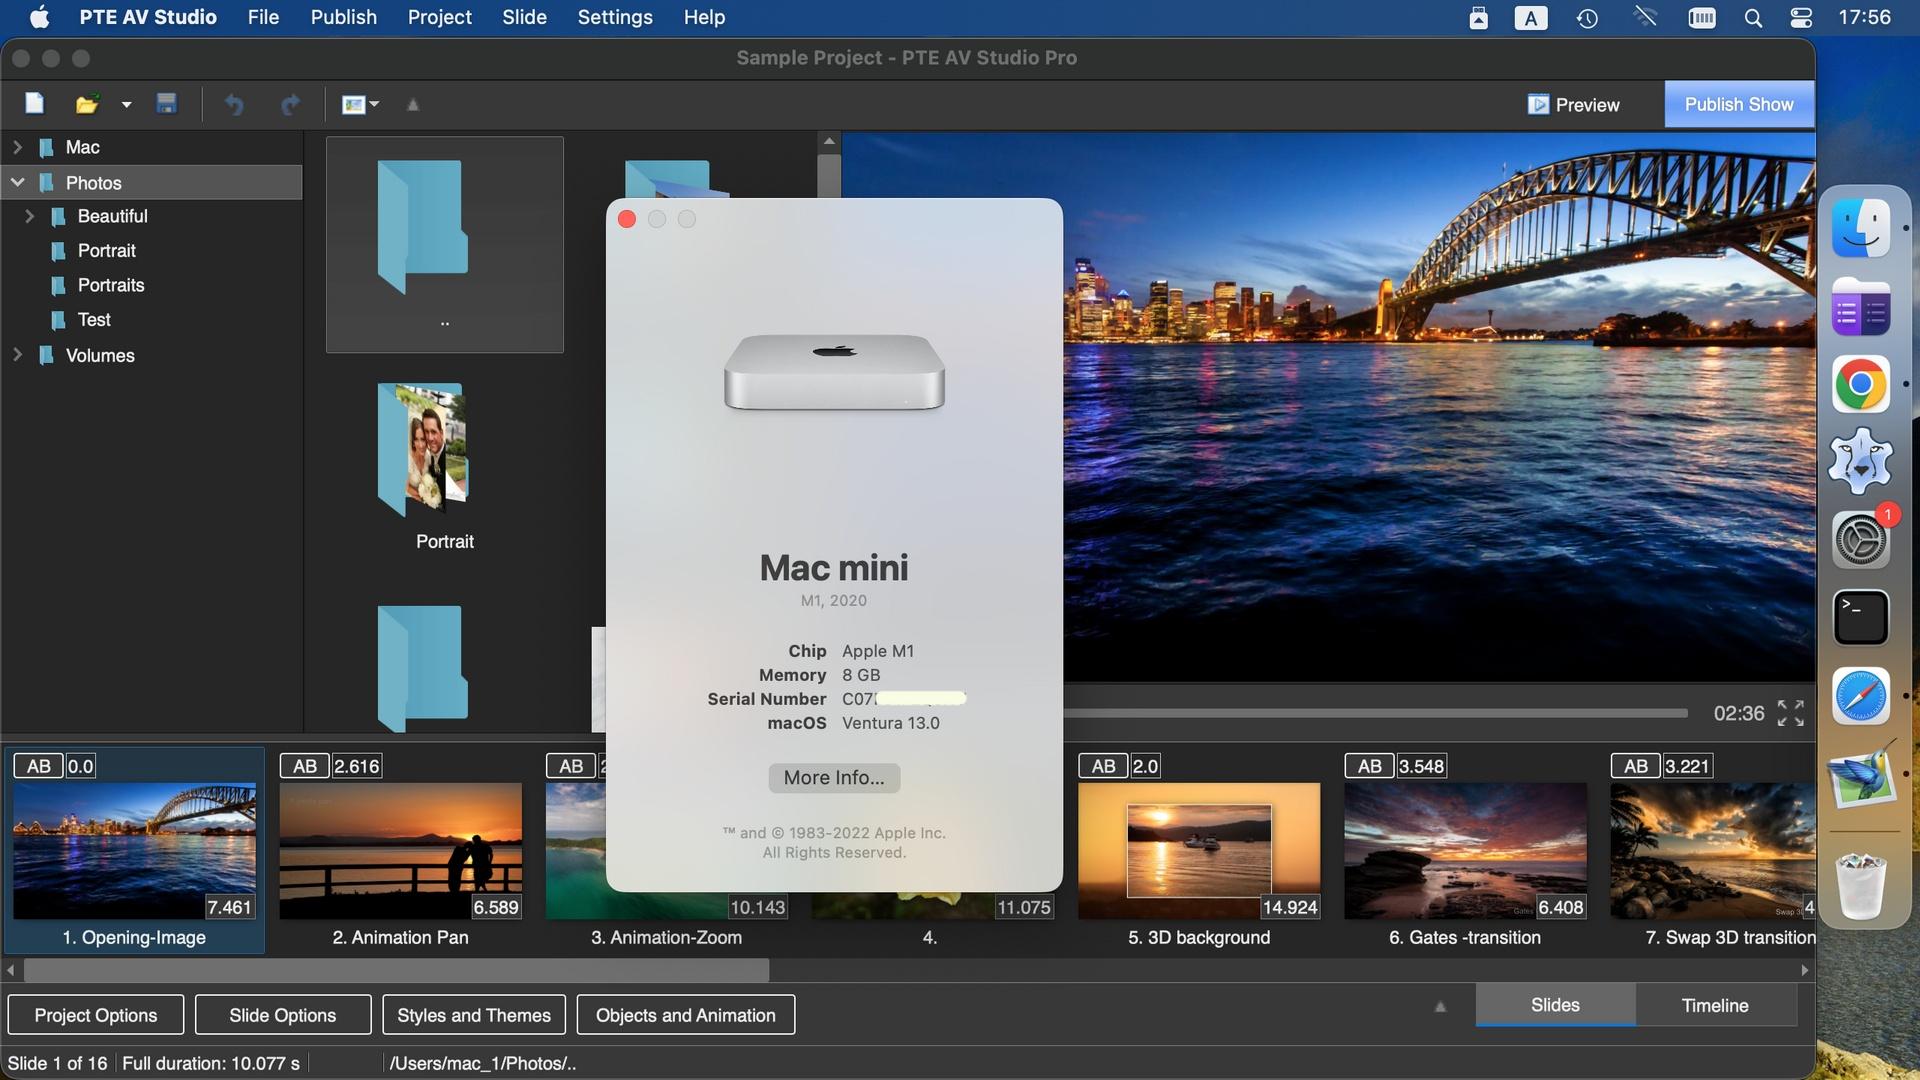This screenshot has height=1080, width=1920.
Task: Click AB transition badge on slide 1
Action: click(38, 766)
